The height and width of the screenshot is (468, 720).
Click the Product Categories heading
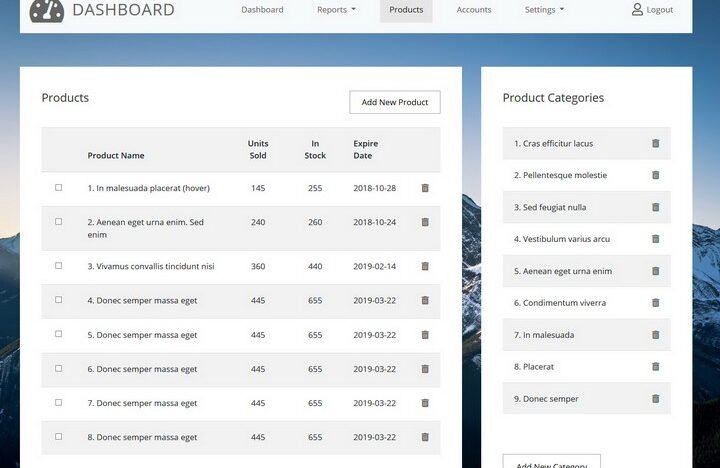(x=553, y=98)
